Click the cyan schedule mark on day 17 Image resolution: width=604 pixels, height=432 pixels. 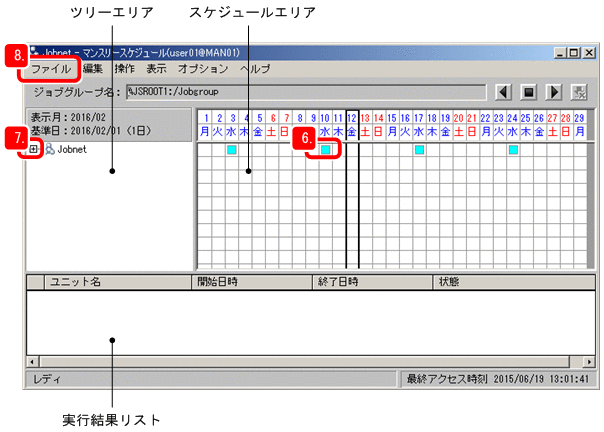[x=419, y=150]
